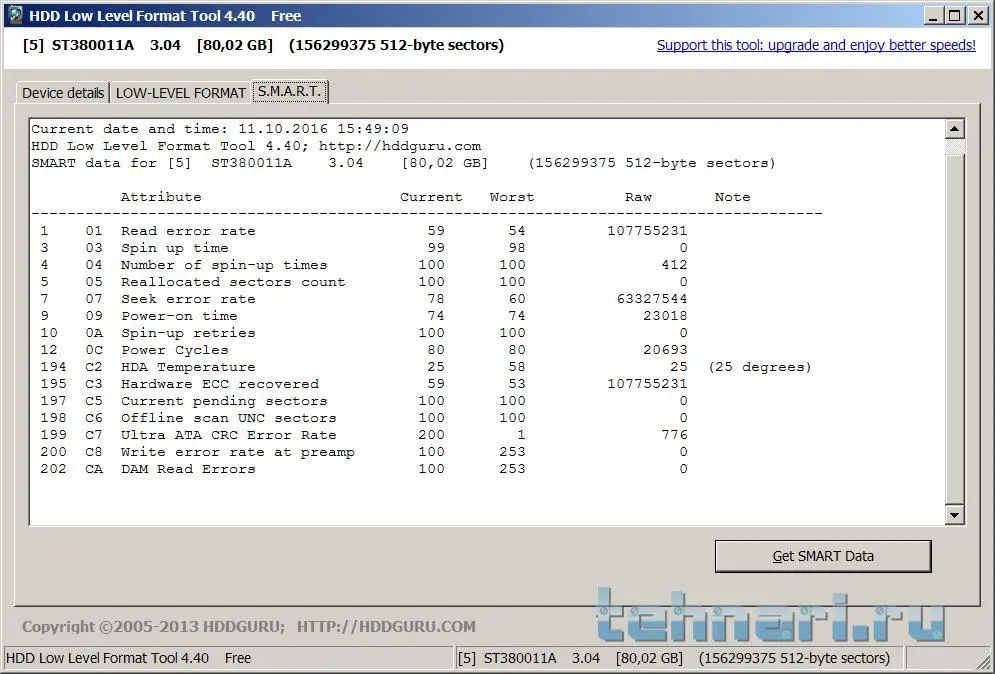
Task: Click the '(25 degrees)' note
Action: click(x=760, y=367)
